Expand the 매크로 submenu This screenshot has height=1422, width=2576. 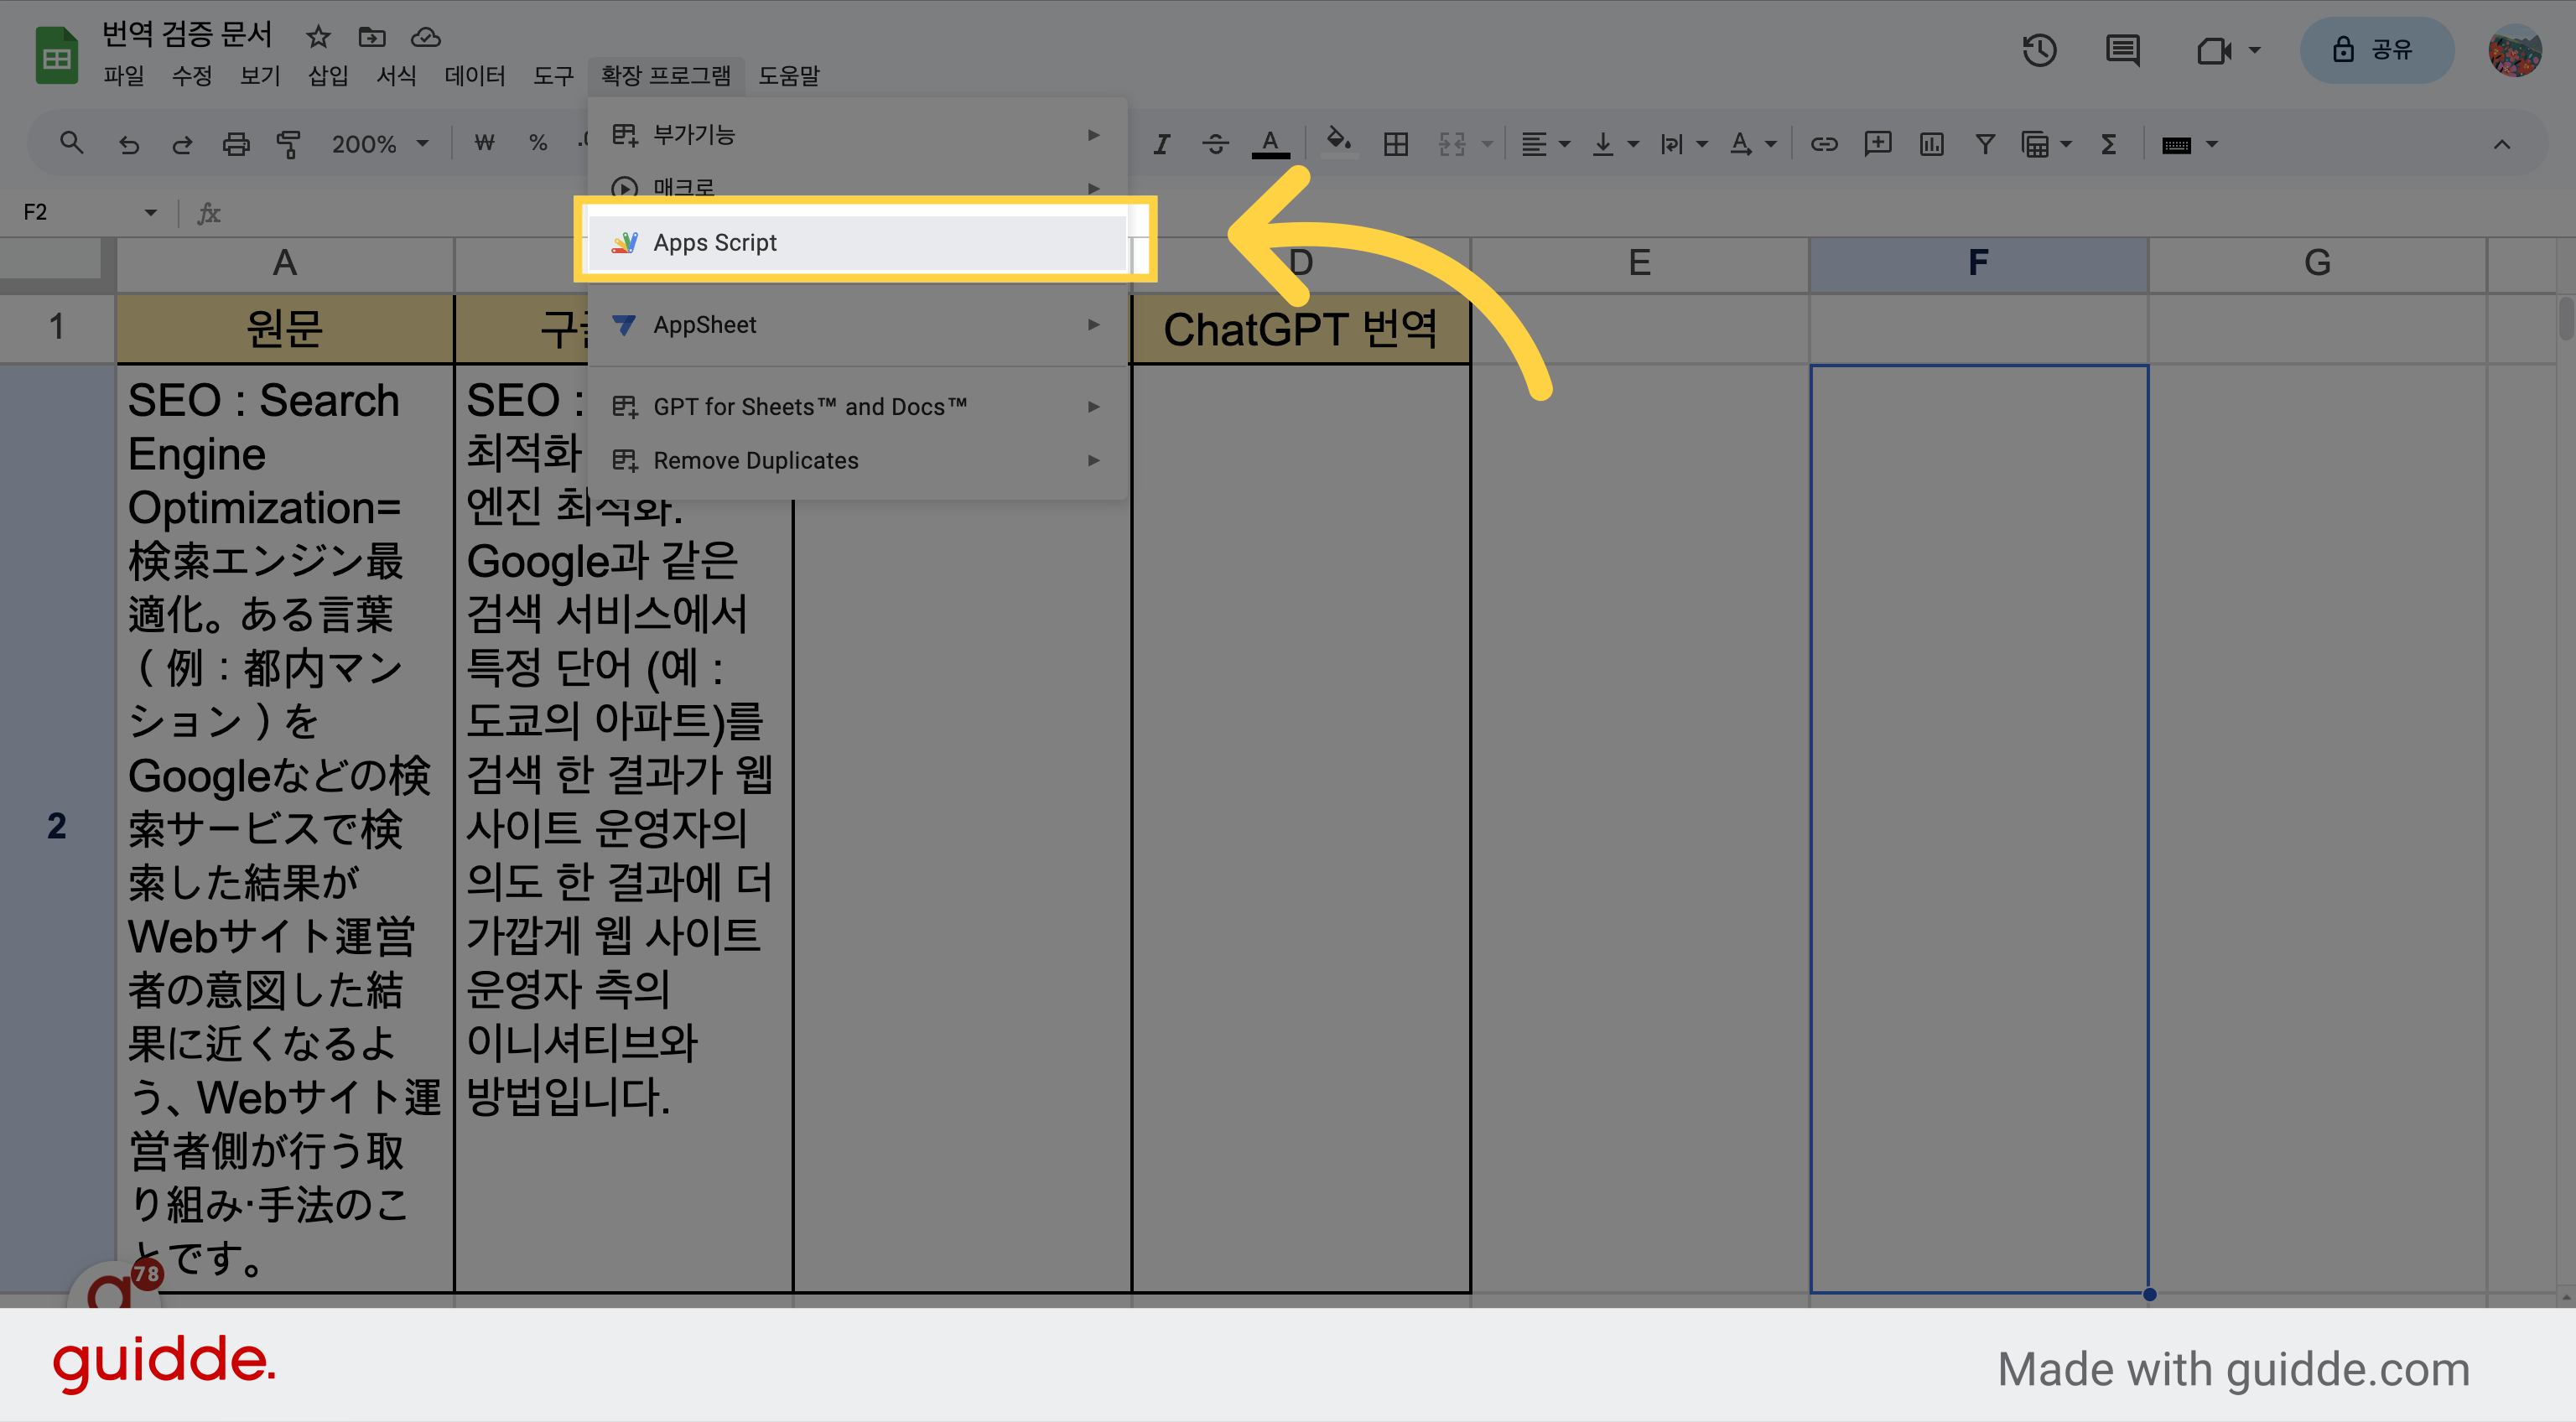[858, 186]
